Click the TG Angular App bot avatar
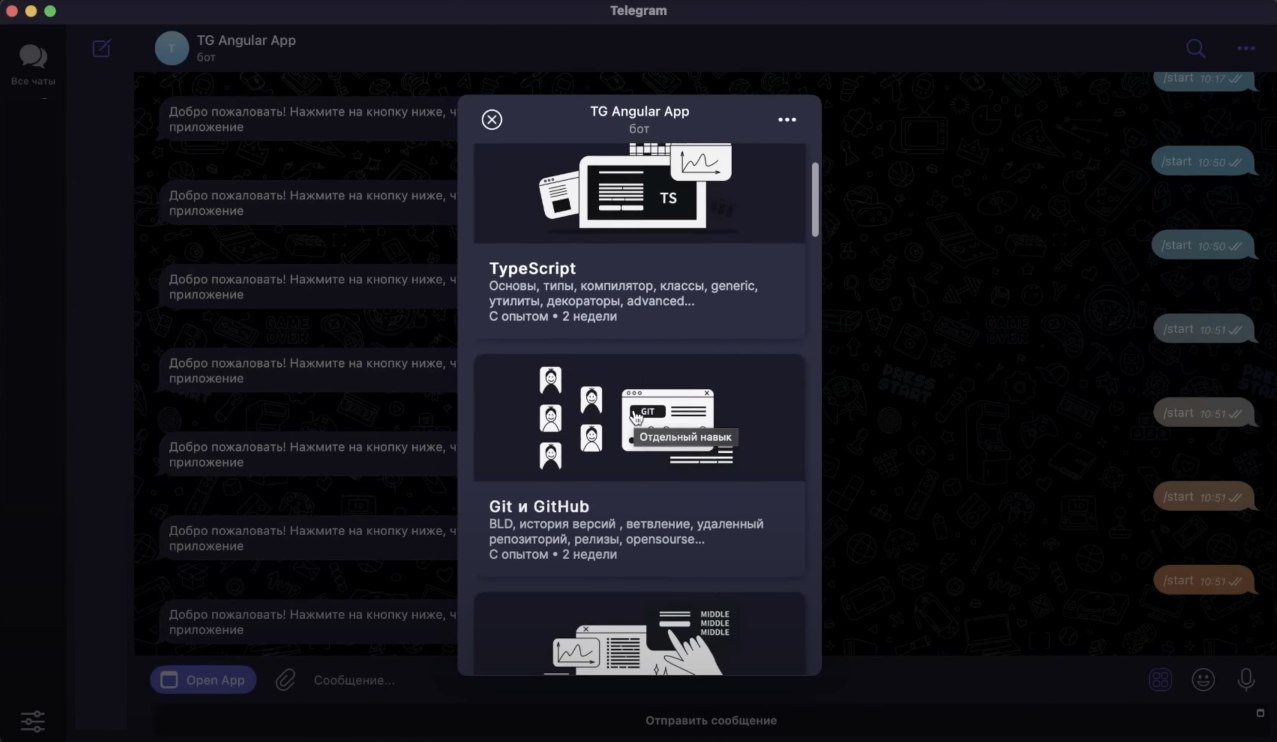The width and height of the screenshot is (1277, 742). [x=172, y=48]
